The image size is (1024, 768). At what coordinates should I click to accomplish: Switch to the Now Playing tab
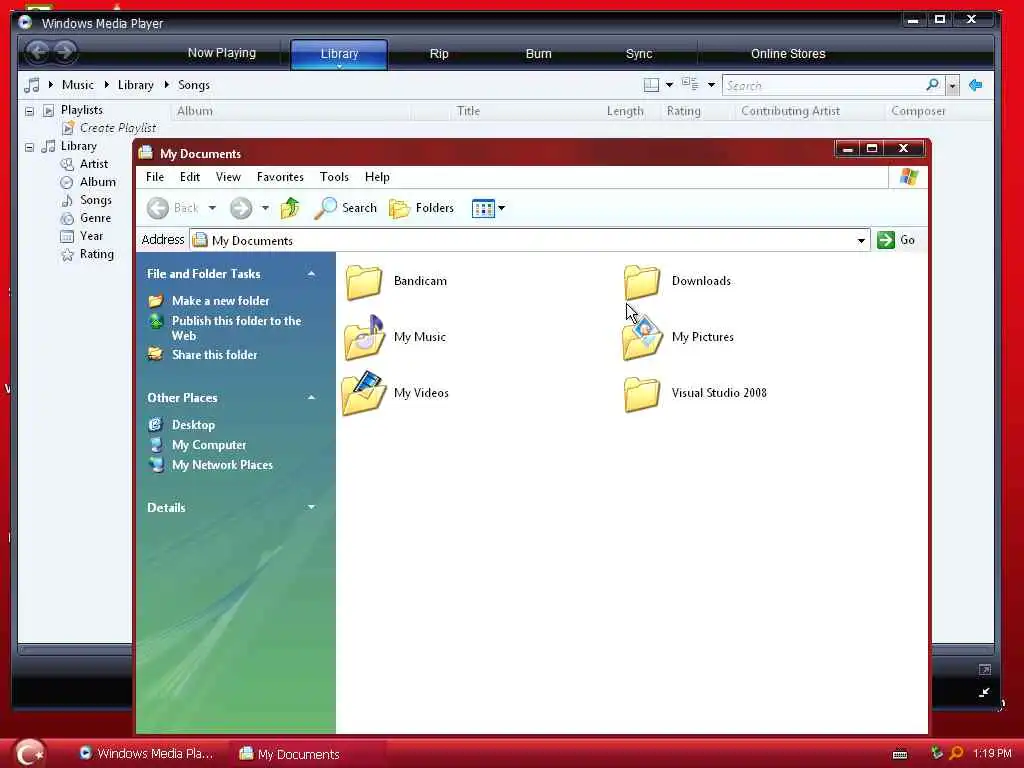pyautogui.click(x=222, y=53)
